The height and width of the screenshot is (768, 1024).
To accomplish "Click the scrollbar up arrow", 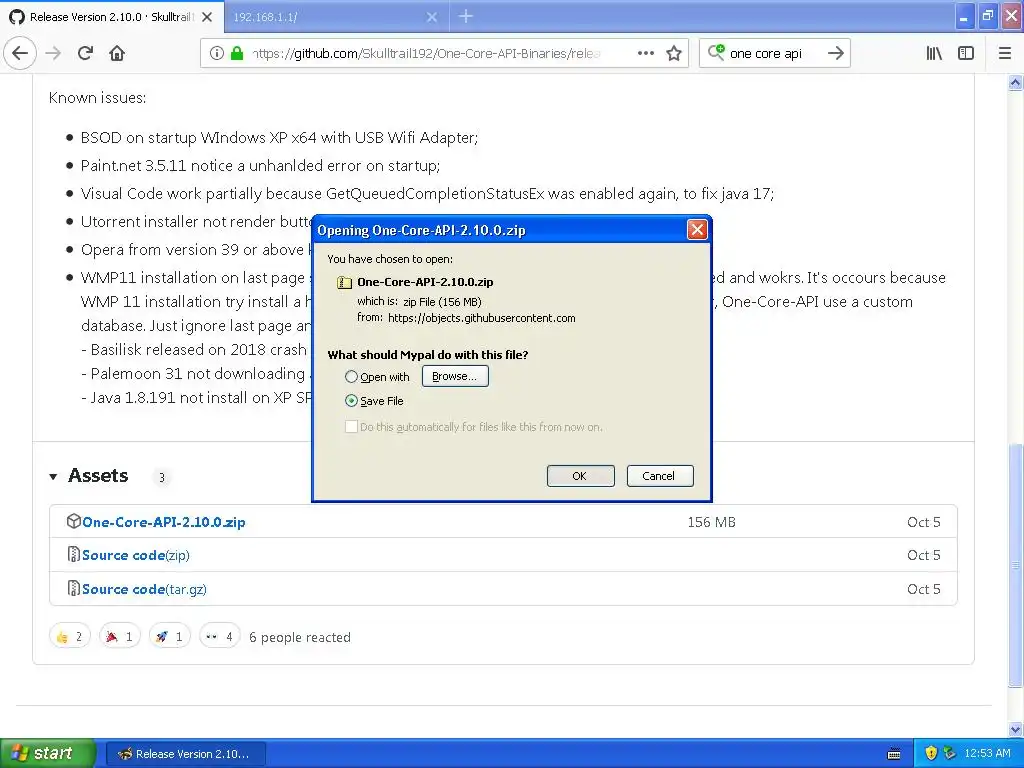I will point(1015,82).
